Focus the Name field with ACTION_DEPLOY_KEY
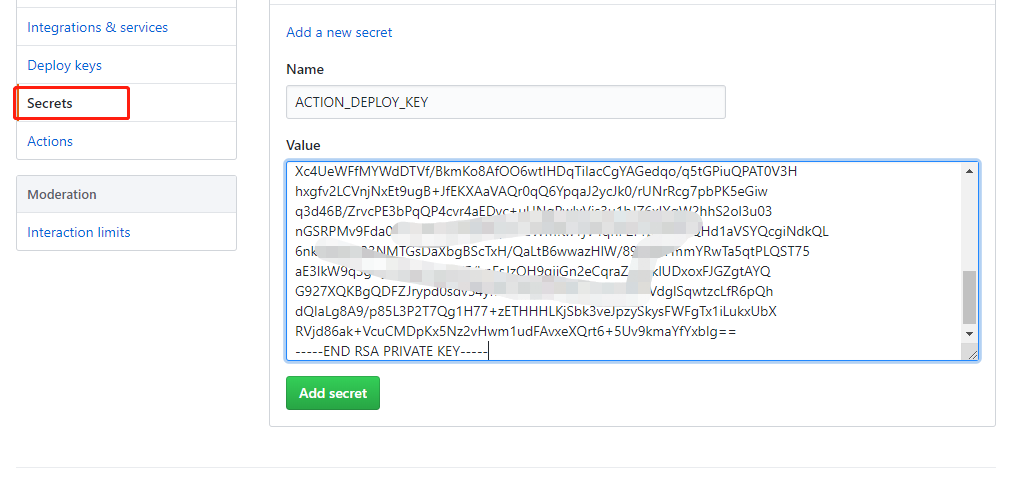The width and height of the screenshot is (1024, 498). 505,102
